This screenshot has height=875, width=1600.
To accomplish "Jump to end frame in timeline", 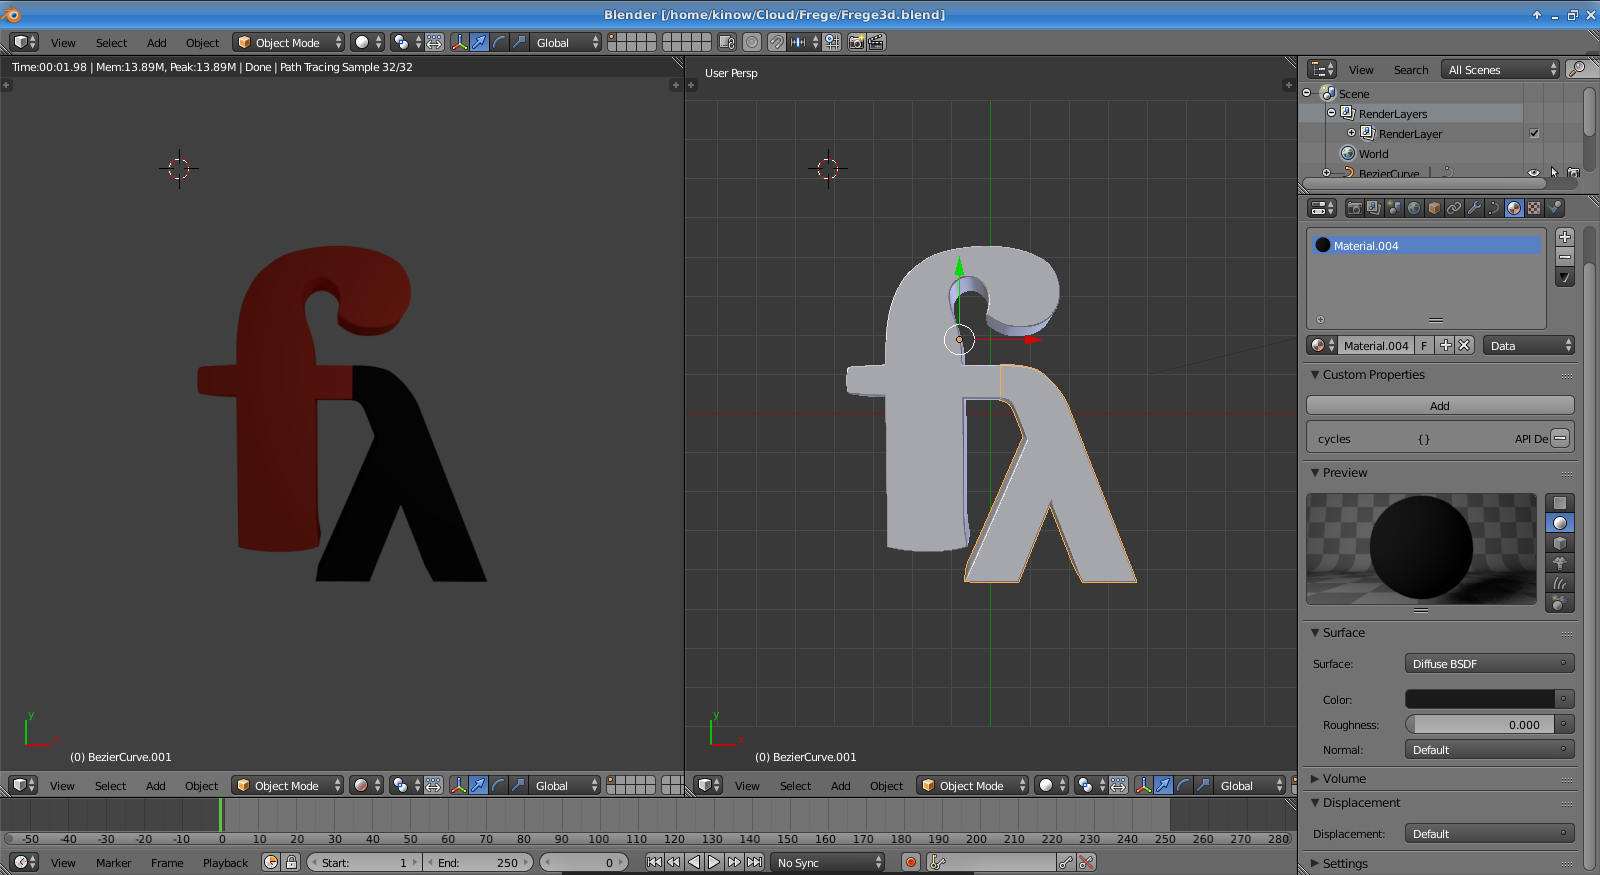I will click(x=754, y=862).
